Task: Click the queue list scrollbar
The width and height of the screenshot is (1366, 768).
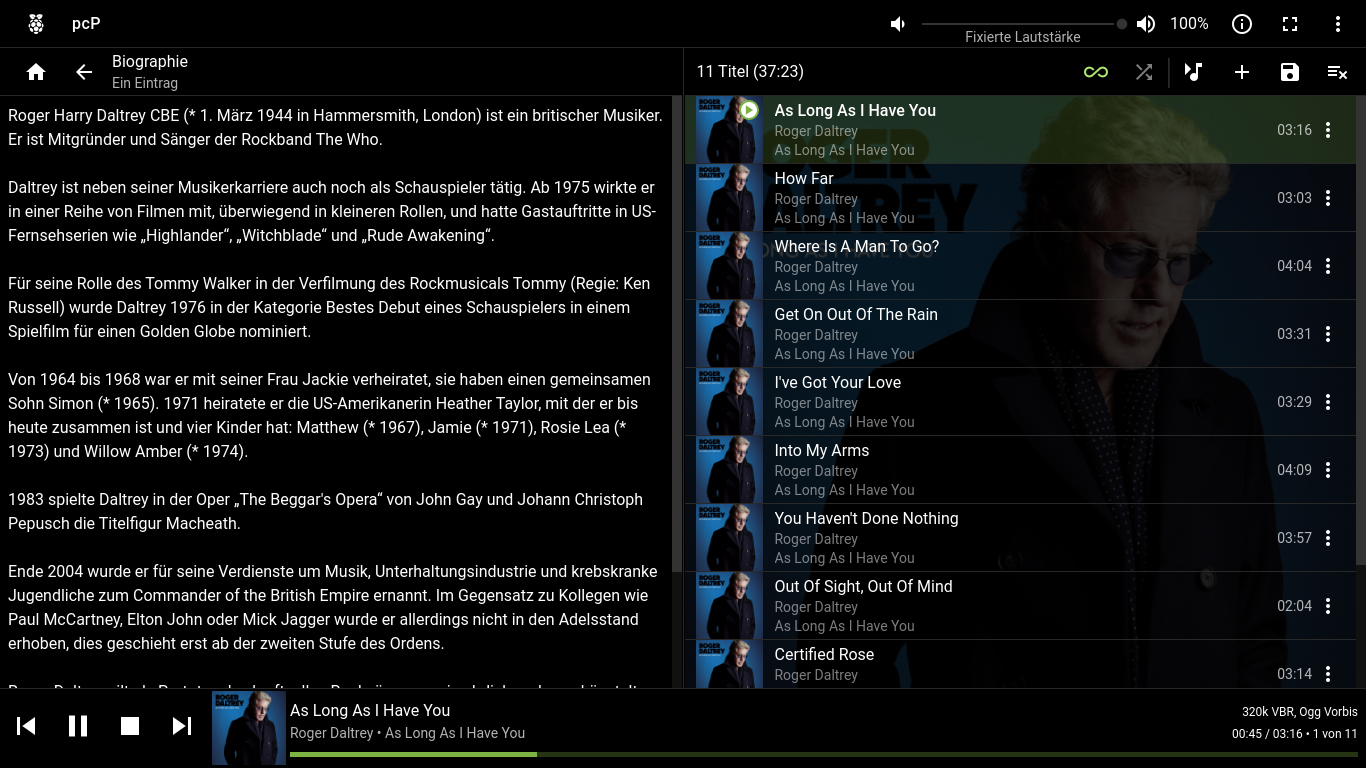Action: (1361, 330)
